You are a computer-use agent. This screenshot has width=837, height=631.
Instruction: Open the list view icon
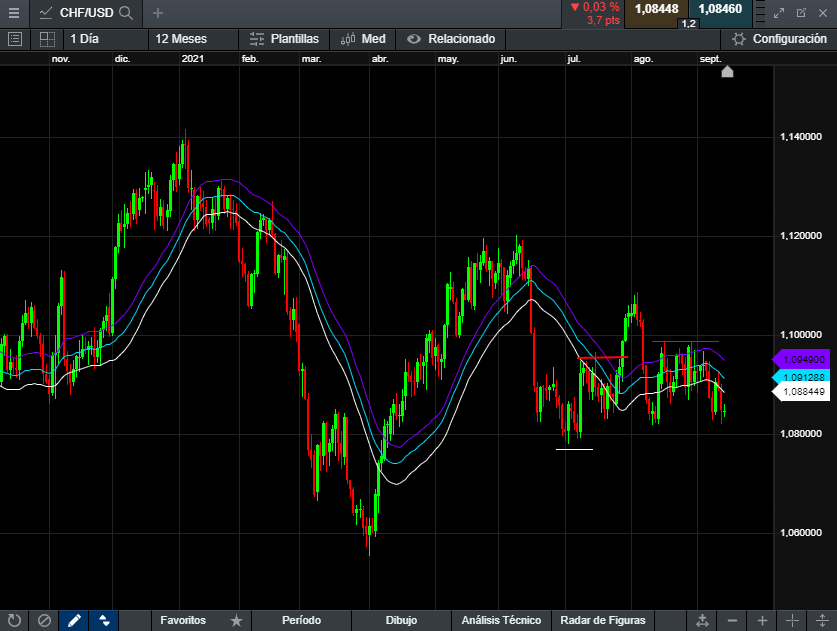[15, 39]
